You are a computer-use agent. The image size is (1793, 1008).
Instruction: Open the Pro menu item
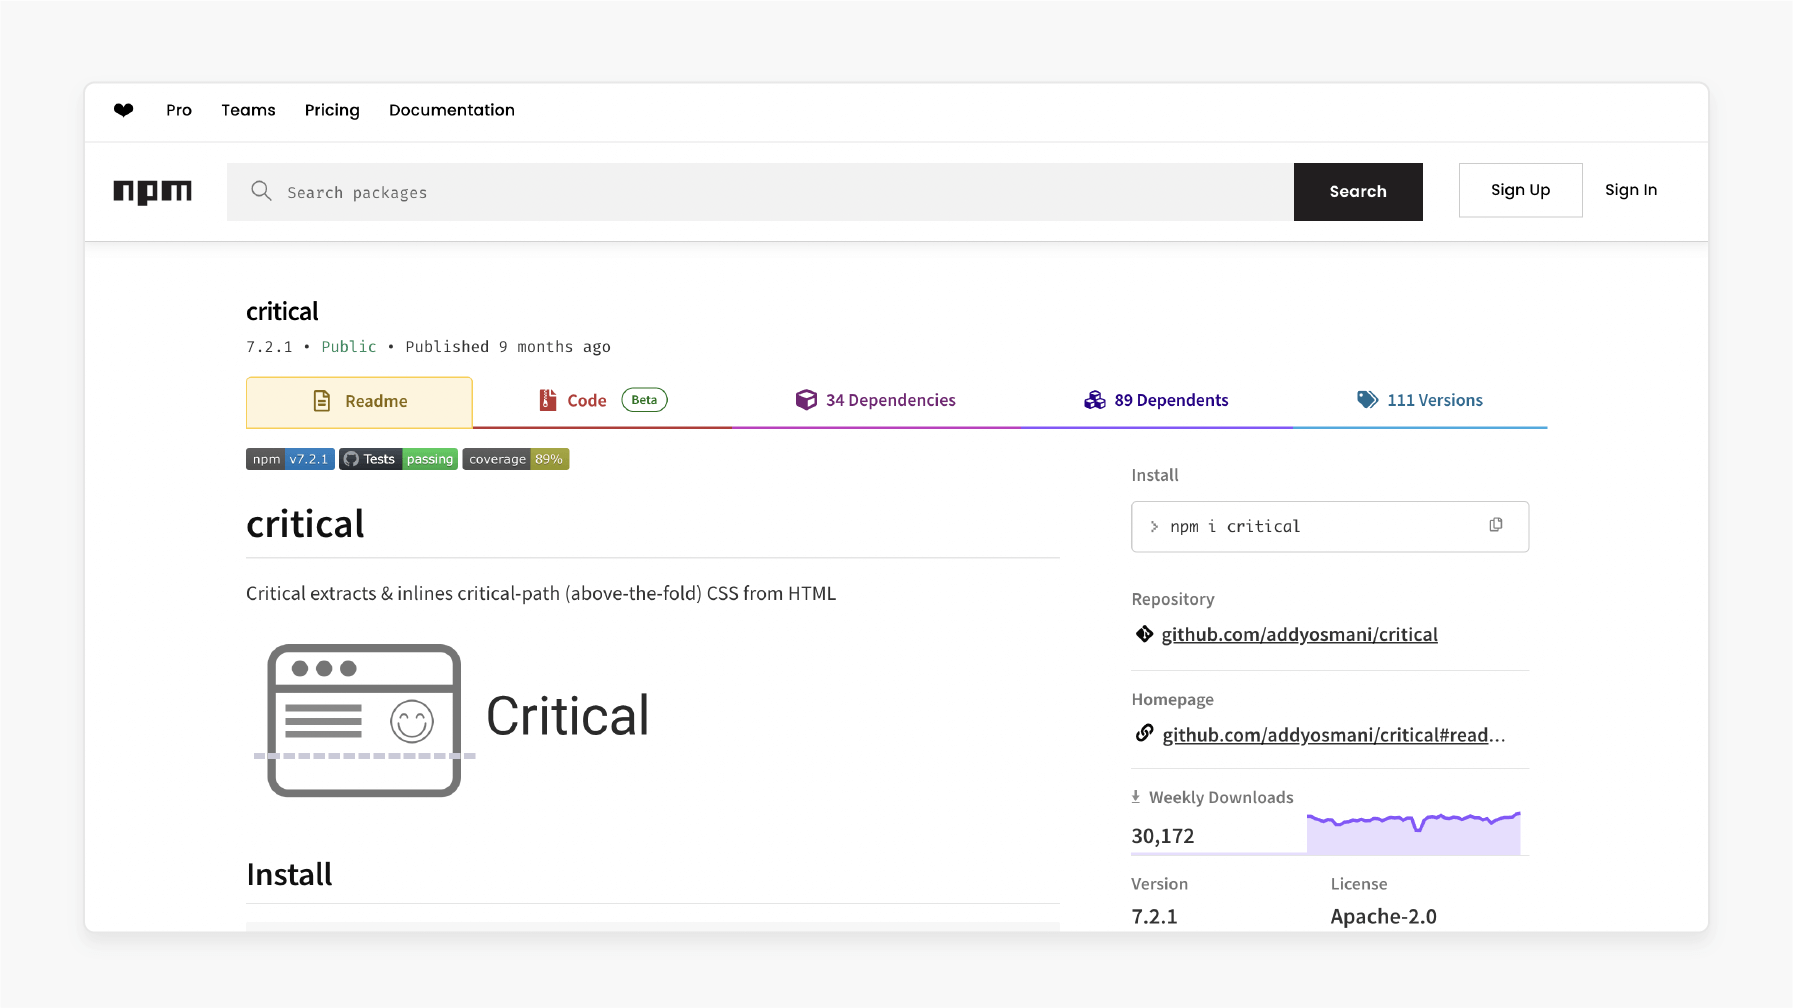[179, 110]
